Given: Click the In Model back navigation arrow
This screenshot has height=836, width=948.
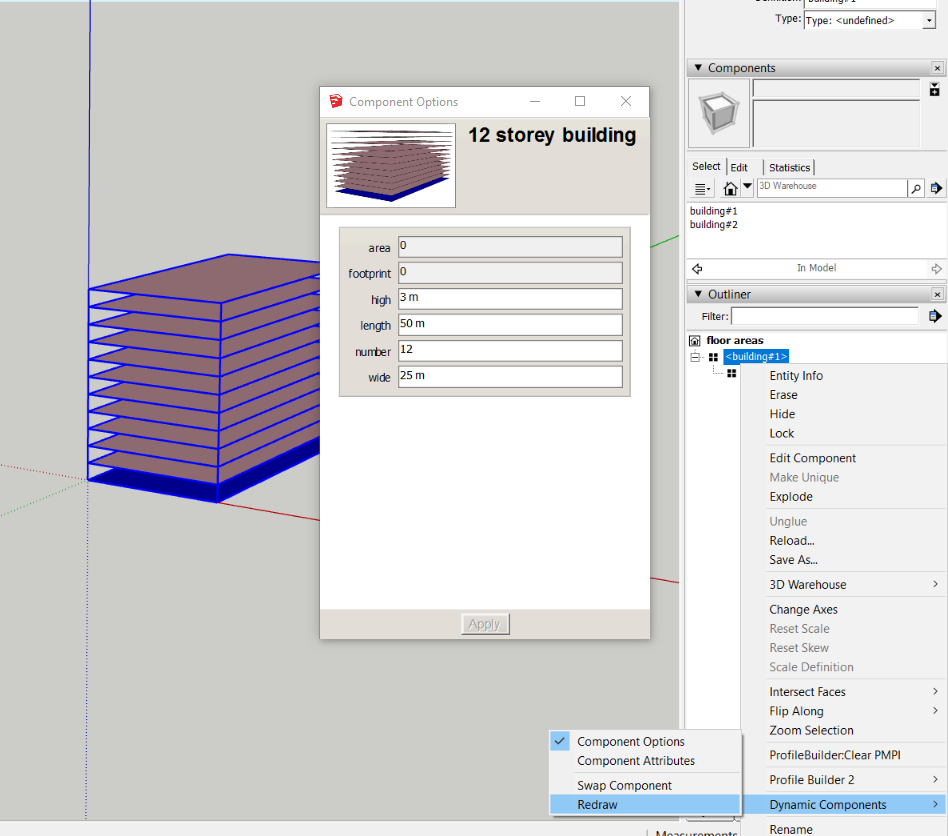Looking at the screenshot, I should pyautogui.click(x=697, y=267).
